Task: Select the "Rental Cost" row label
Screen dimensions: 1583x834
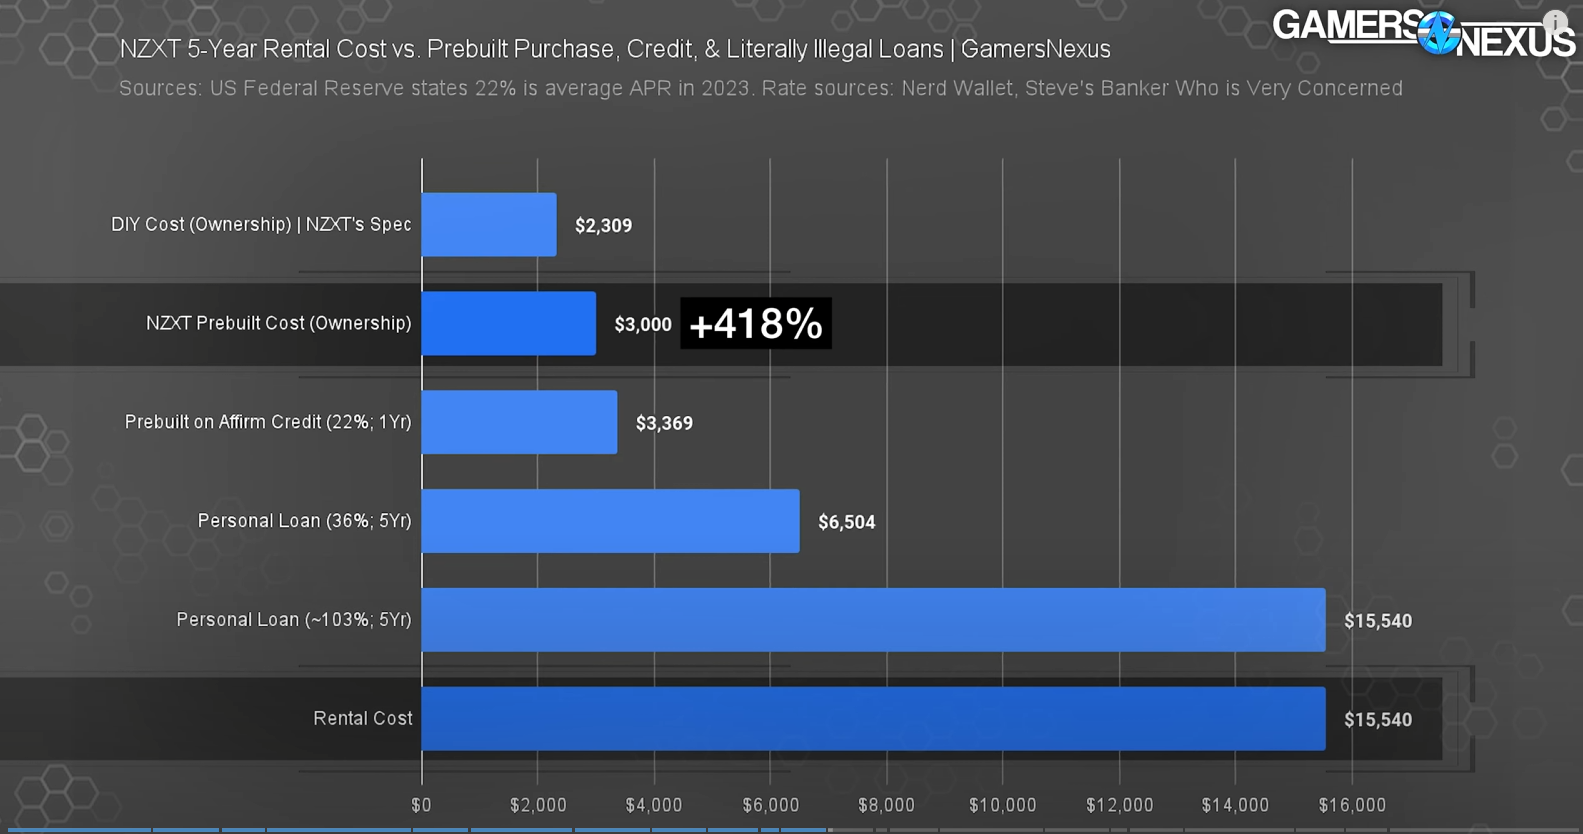Action: 363,718
